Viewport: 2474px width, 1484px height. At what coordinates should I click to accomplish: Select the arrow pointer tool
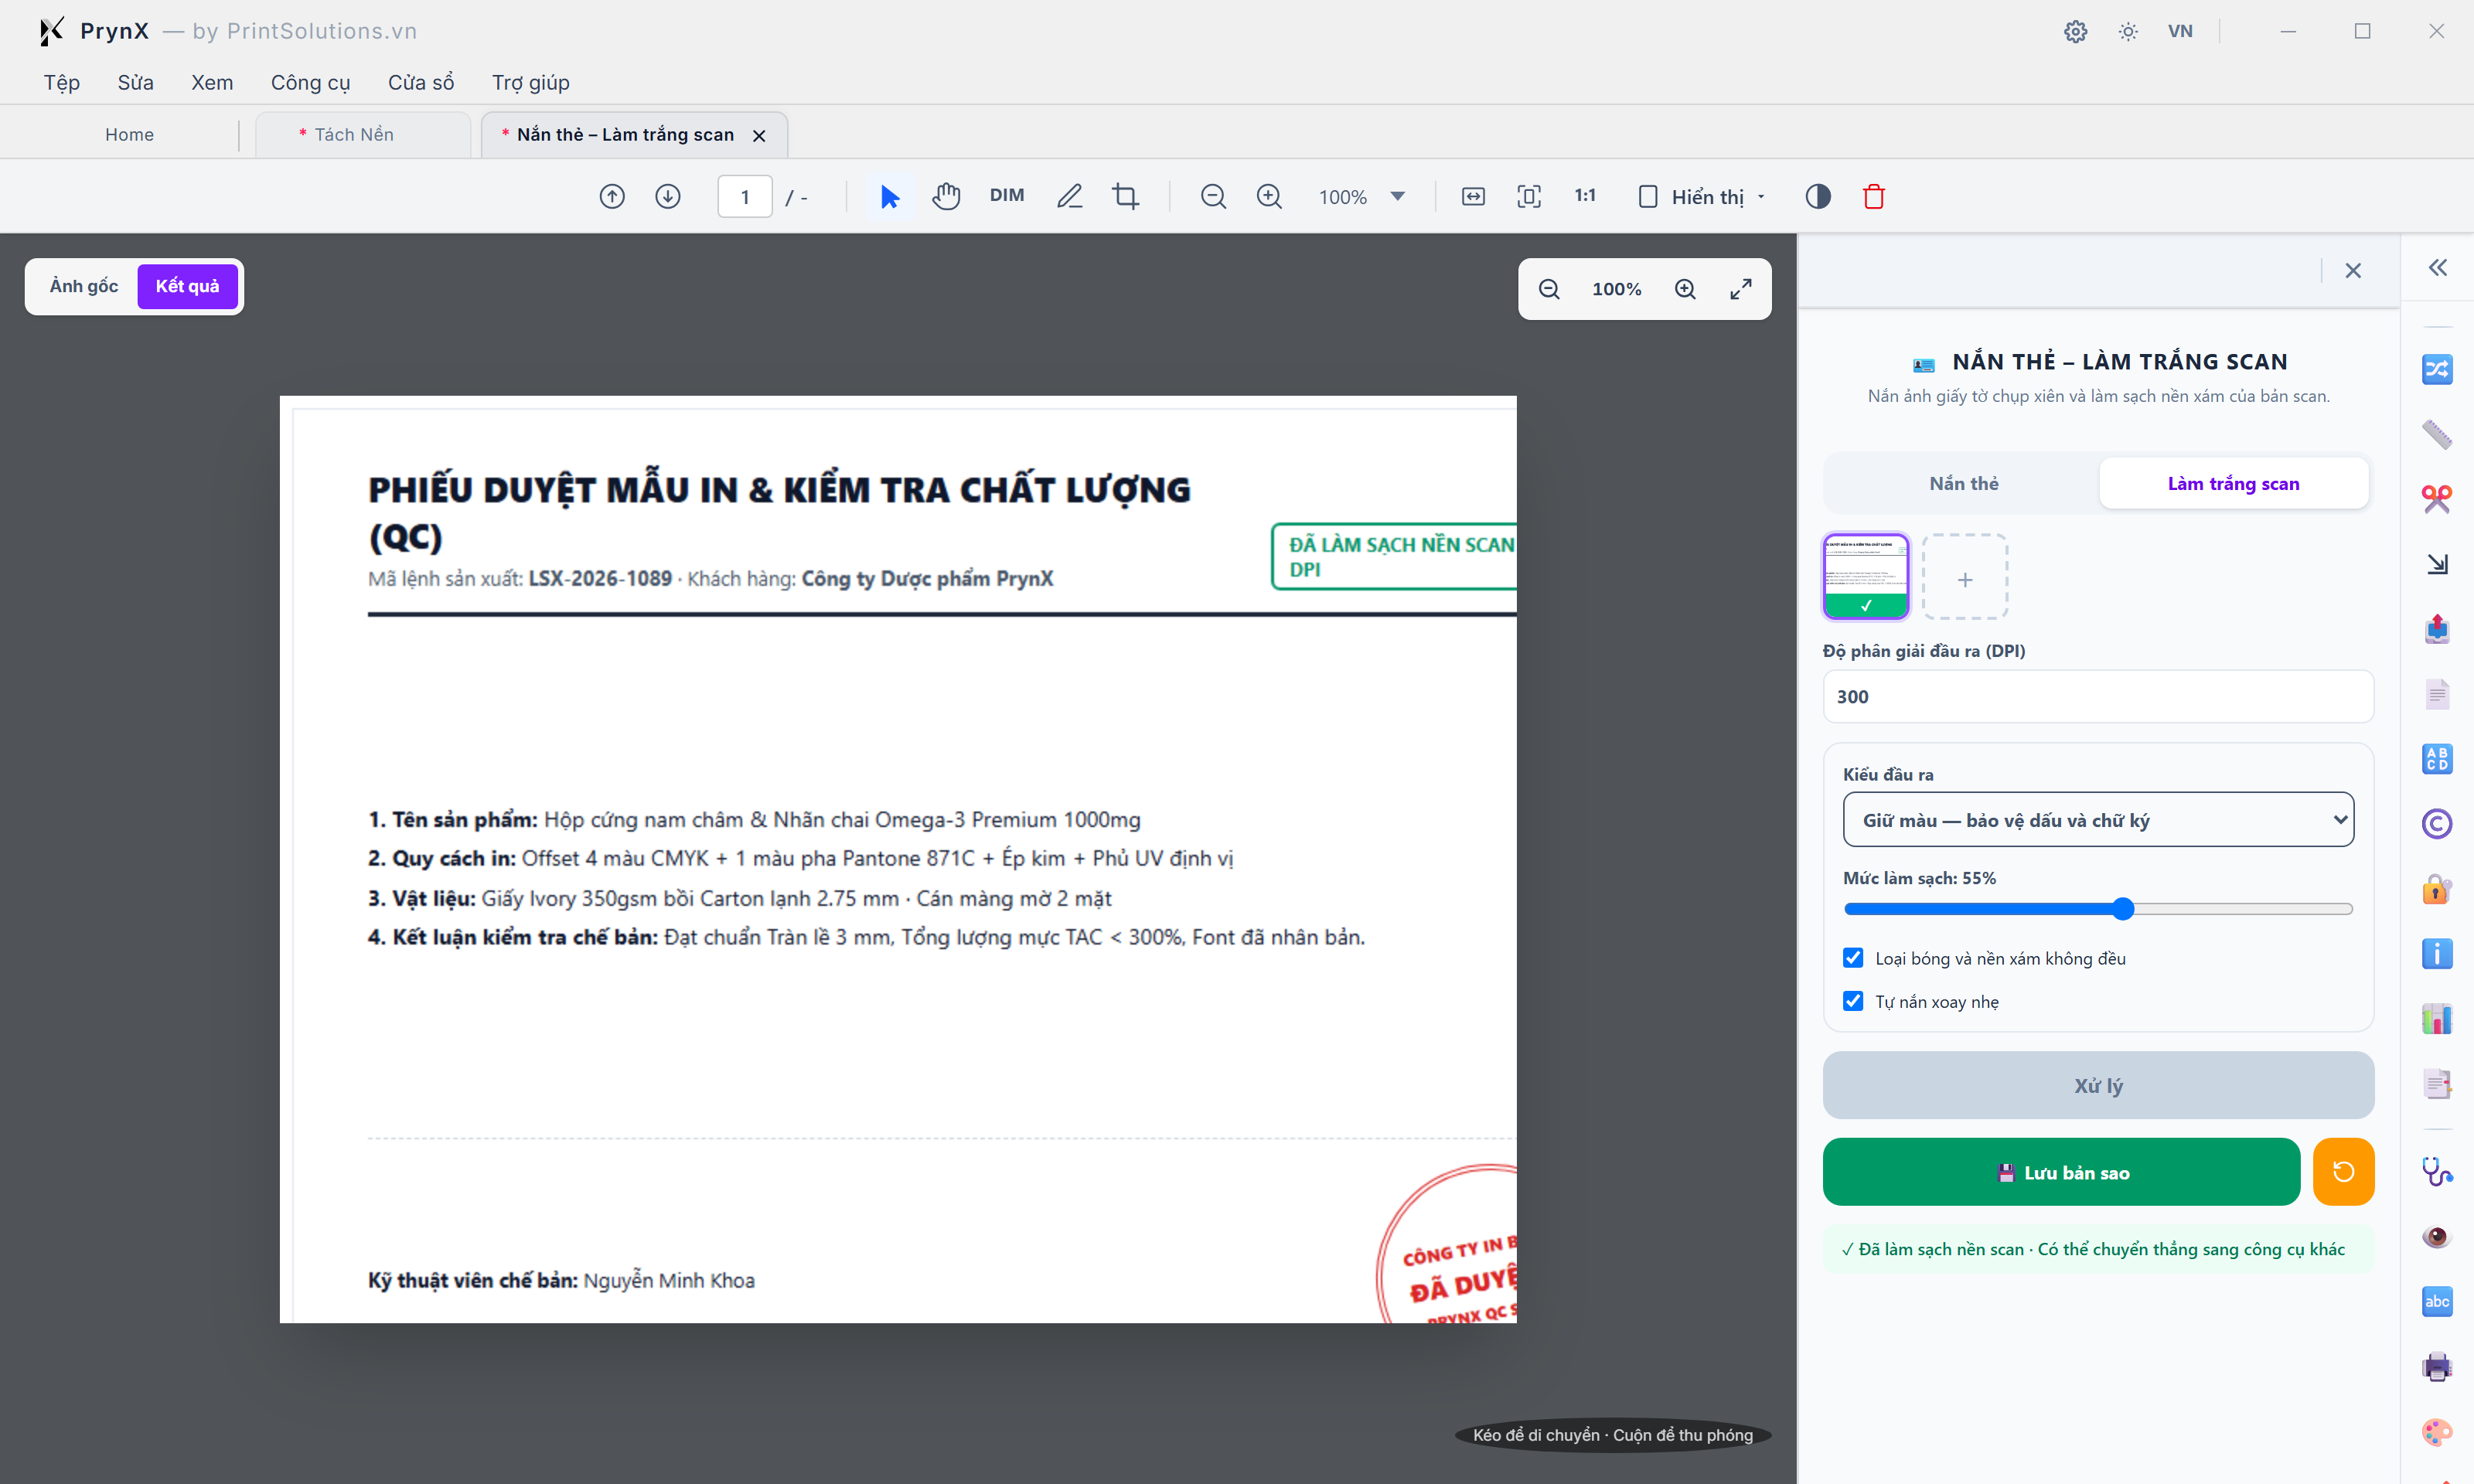coord(889,196)
